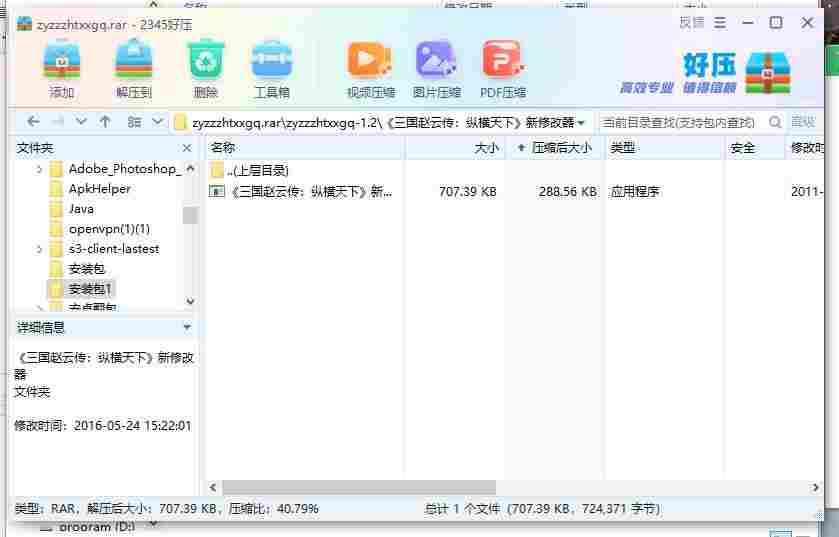Collapse the 详细信息 details panel
Screen dimensions: 839x537
pos(187,327)
